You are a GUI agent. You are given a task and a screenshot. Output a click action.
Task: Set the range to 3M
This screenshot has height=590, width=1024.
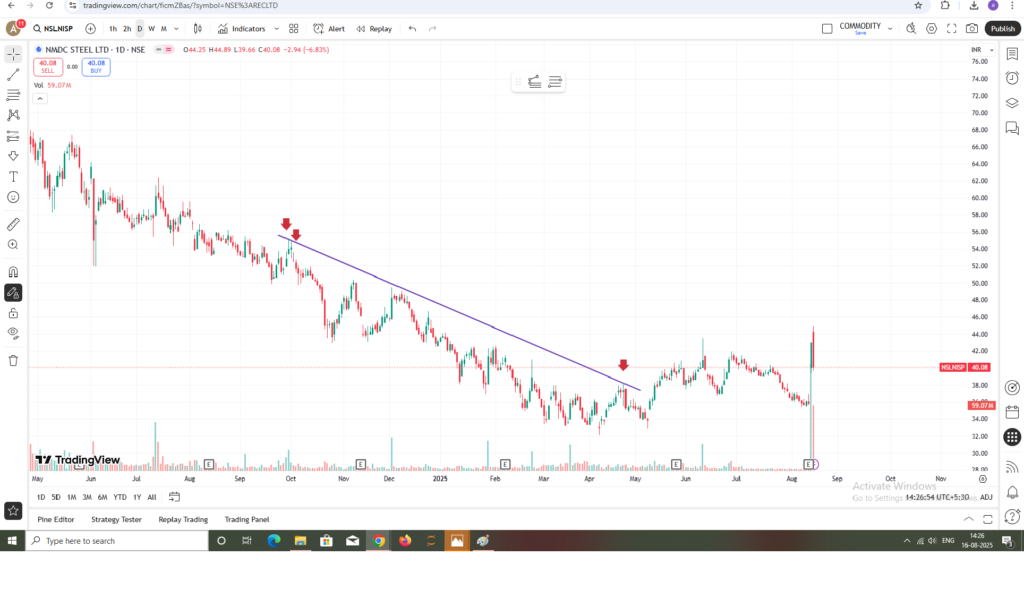click(x=87, y=497)
